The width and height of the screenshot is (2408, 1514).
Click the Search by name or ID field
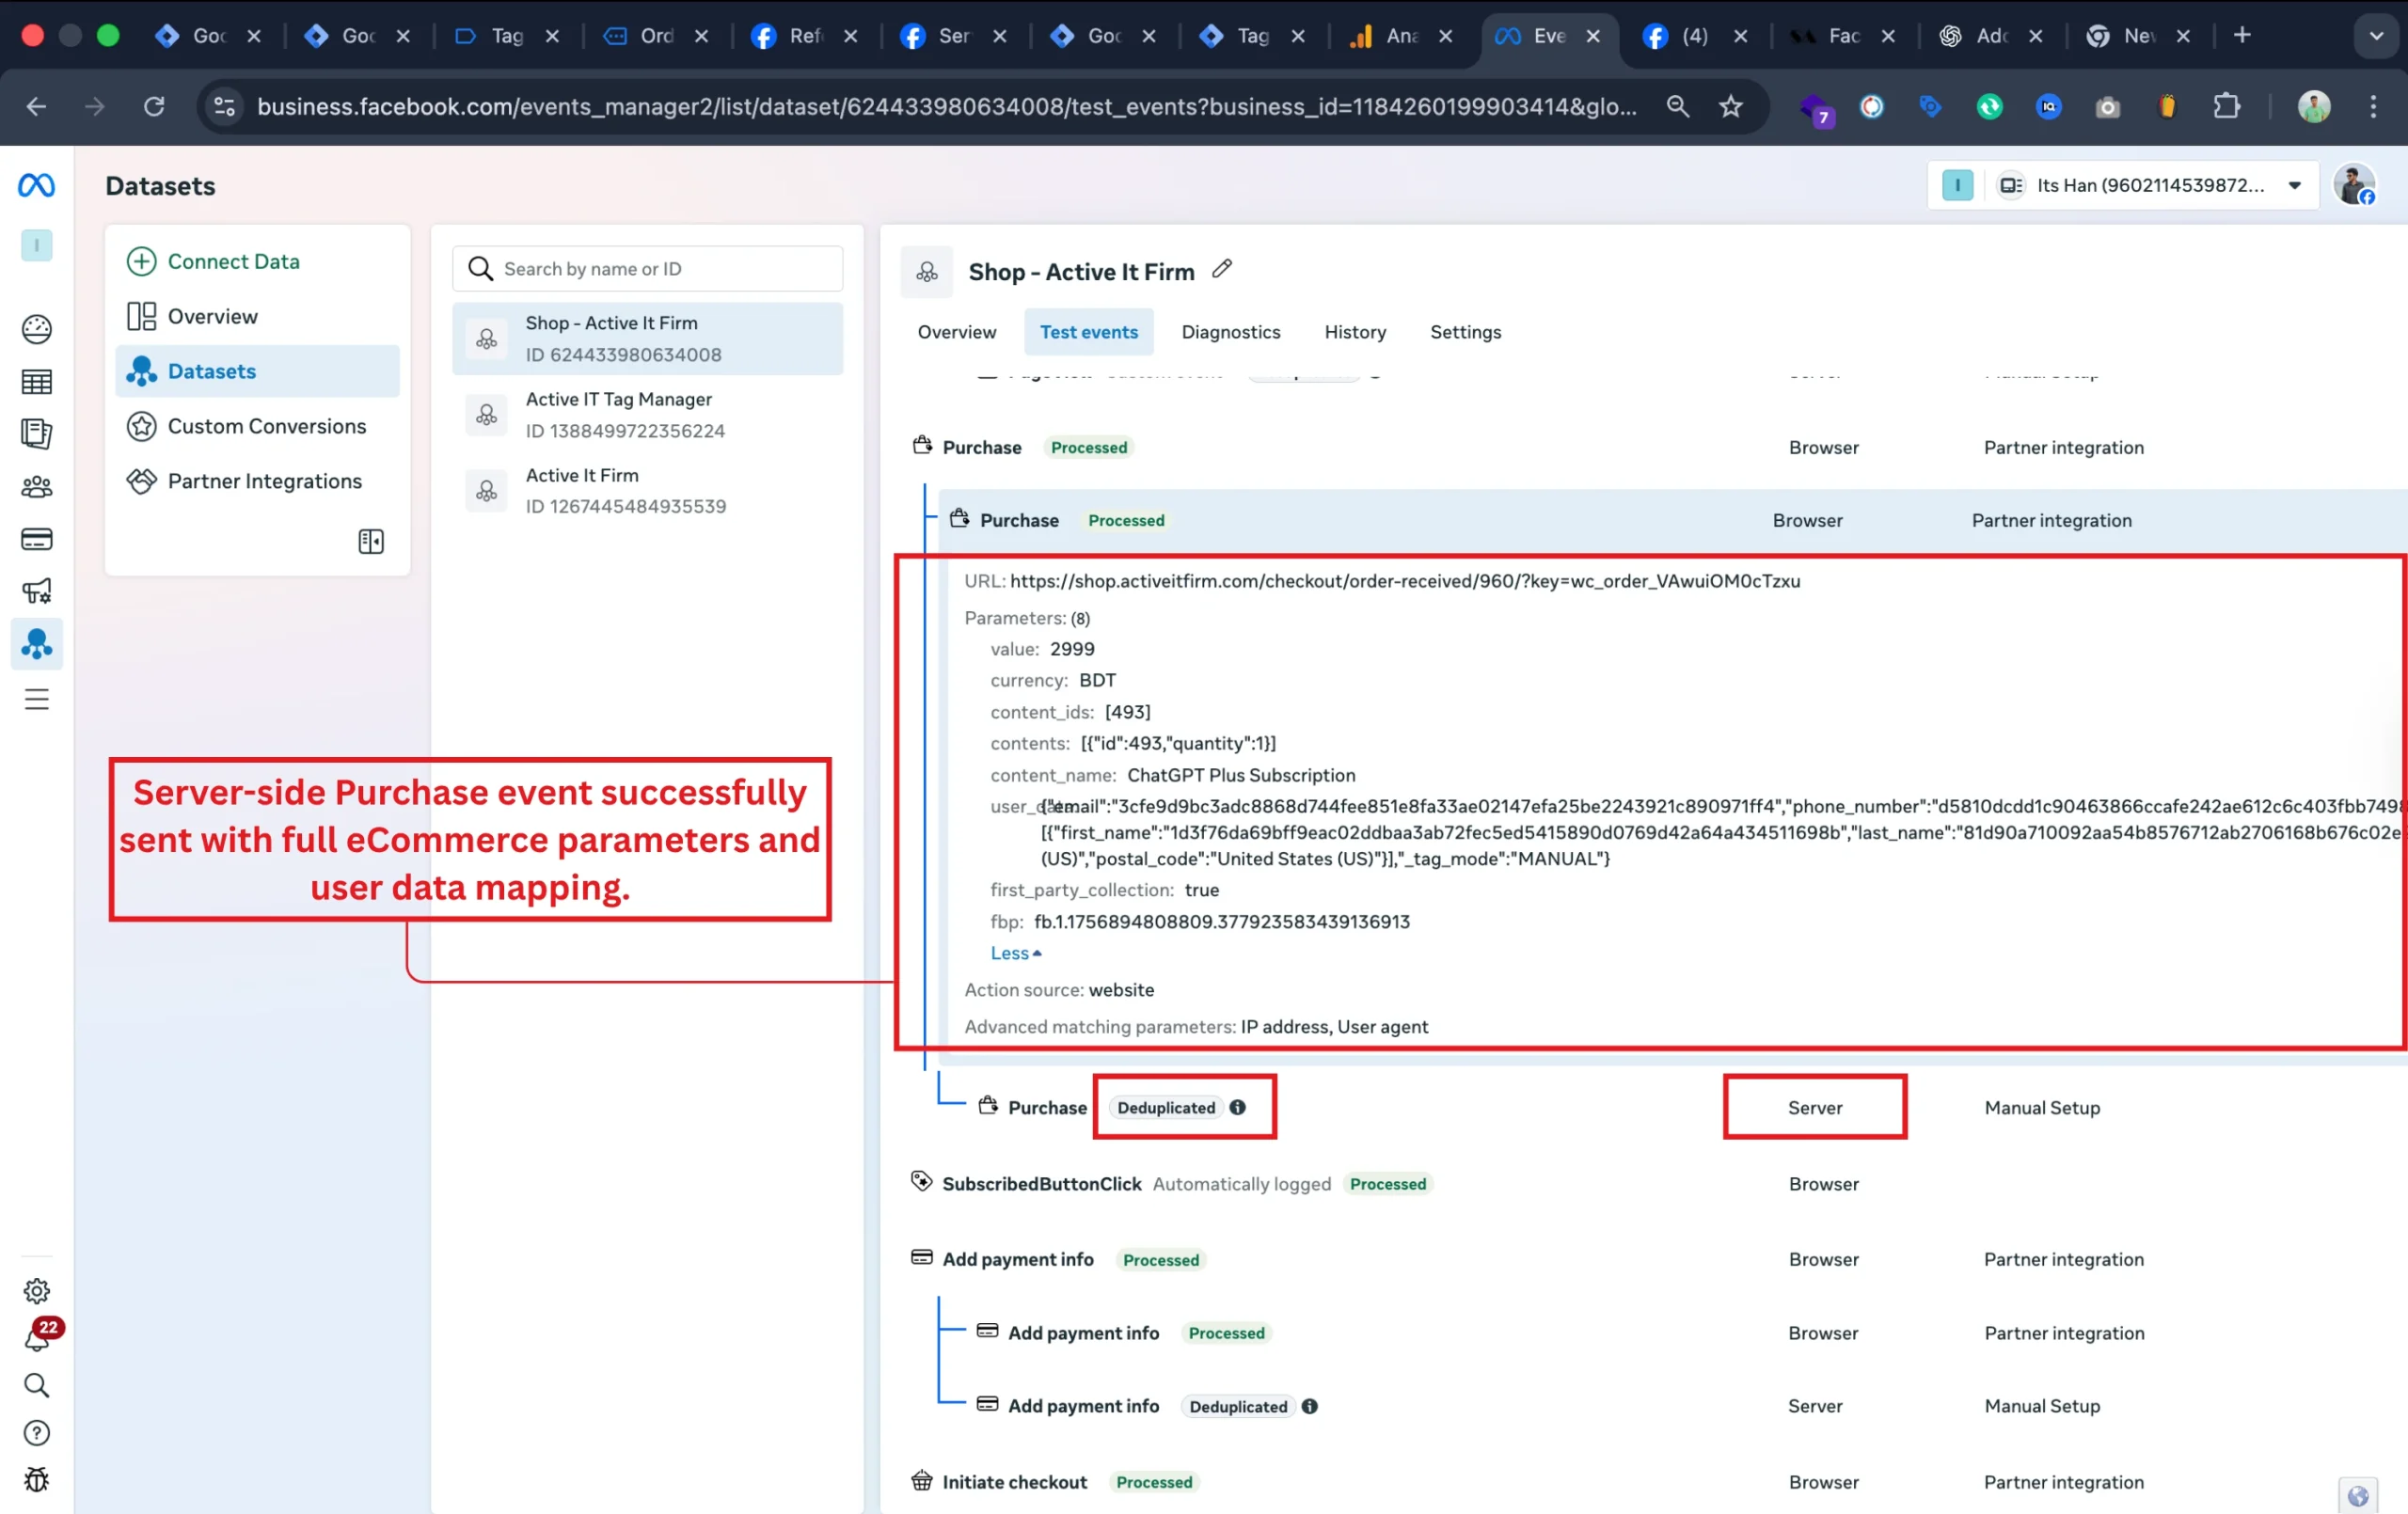pos(660,269)
